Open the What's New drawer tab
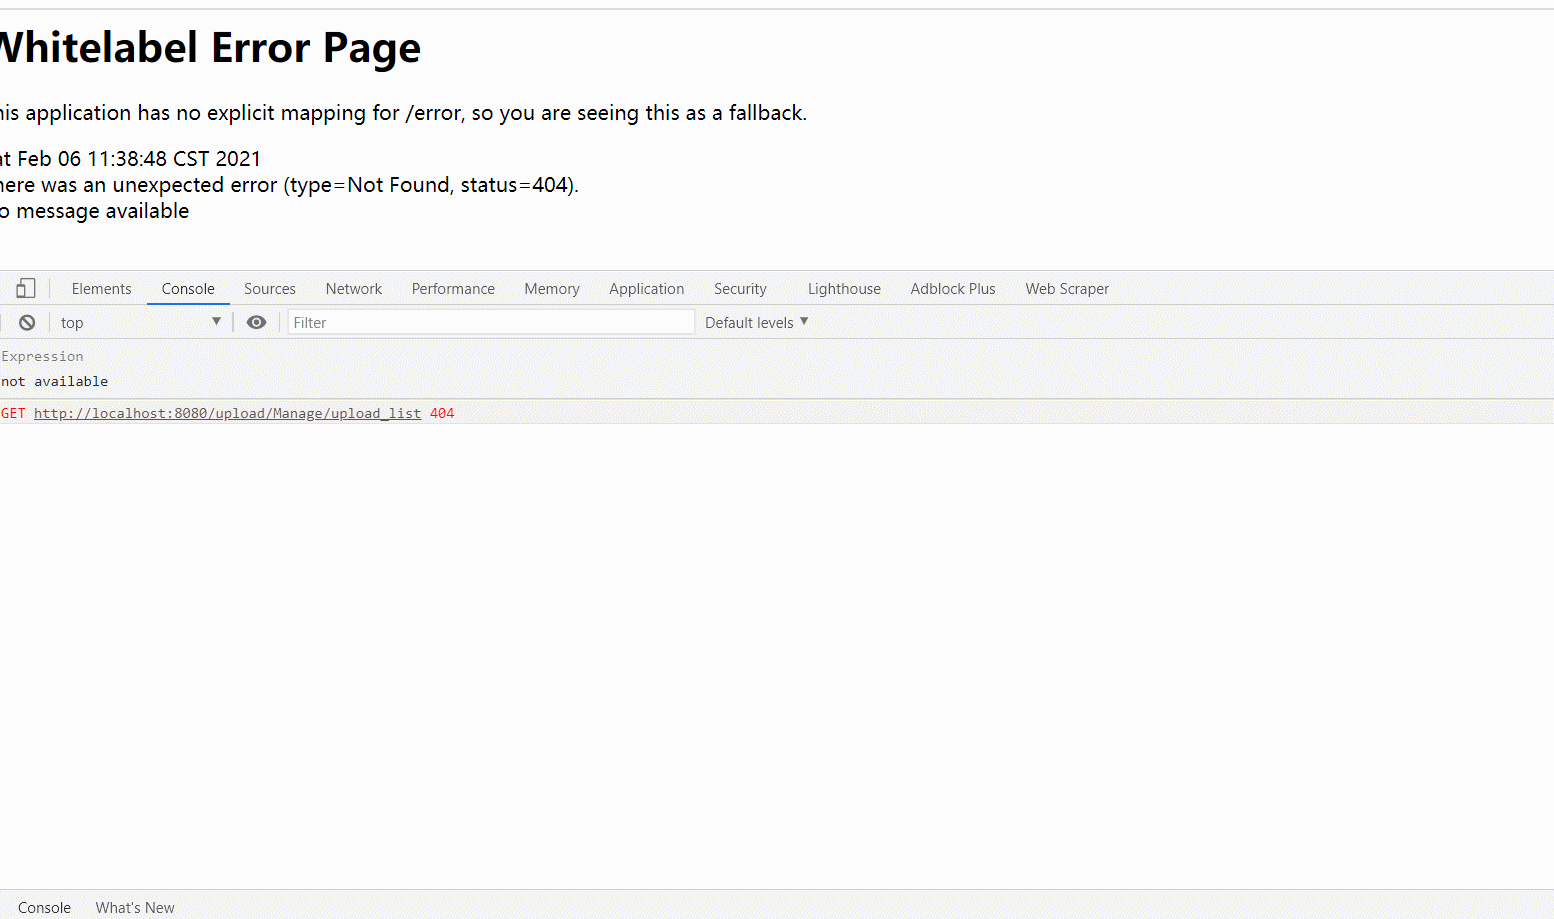The height and width of the screenshot is (919, 1554). [x=135, y=907]
